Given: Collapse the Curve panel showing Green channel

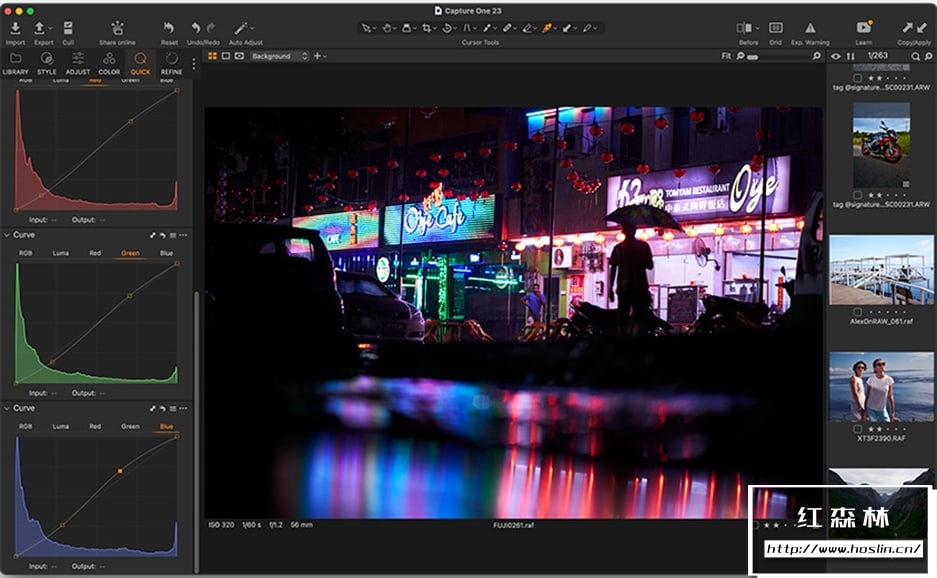Looking at the screenshot, I should [6, 235].
